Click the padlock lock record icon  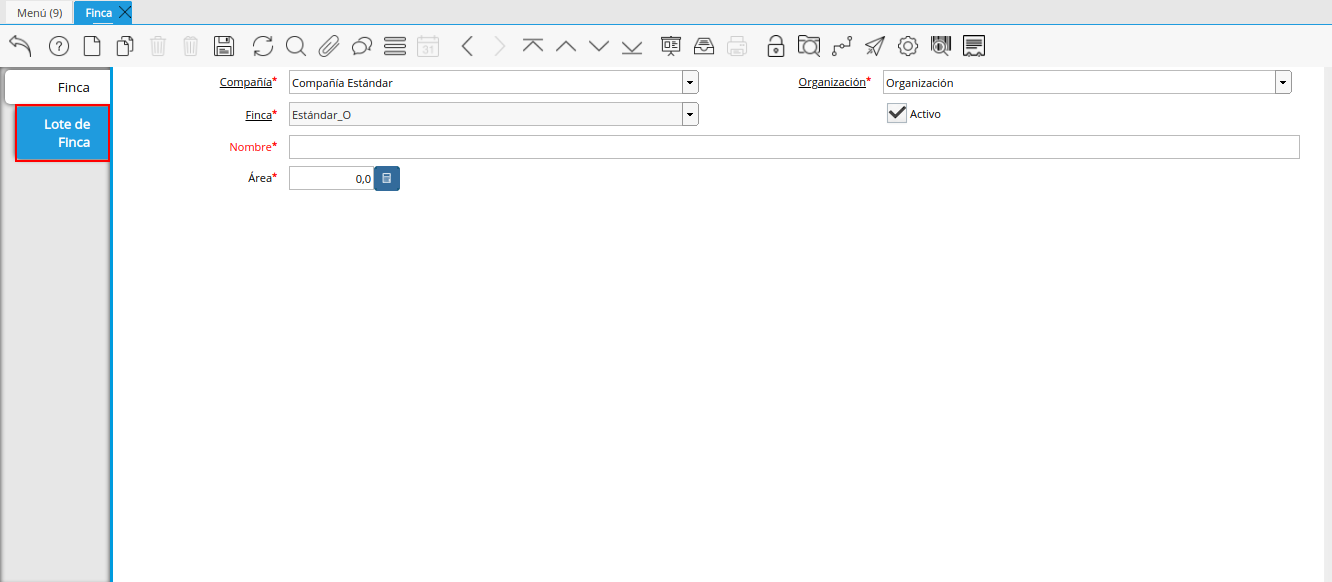776,46
